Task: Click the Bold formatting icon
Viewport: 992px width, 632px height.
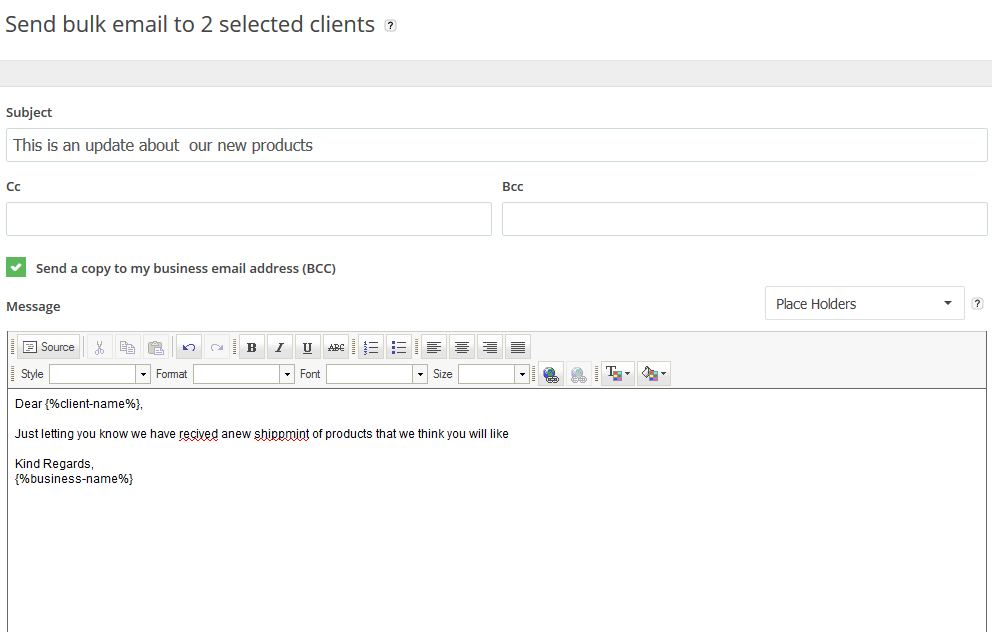Action: point(252,347)
